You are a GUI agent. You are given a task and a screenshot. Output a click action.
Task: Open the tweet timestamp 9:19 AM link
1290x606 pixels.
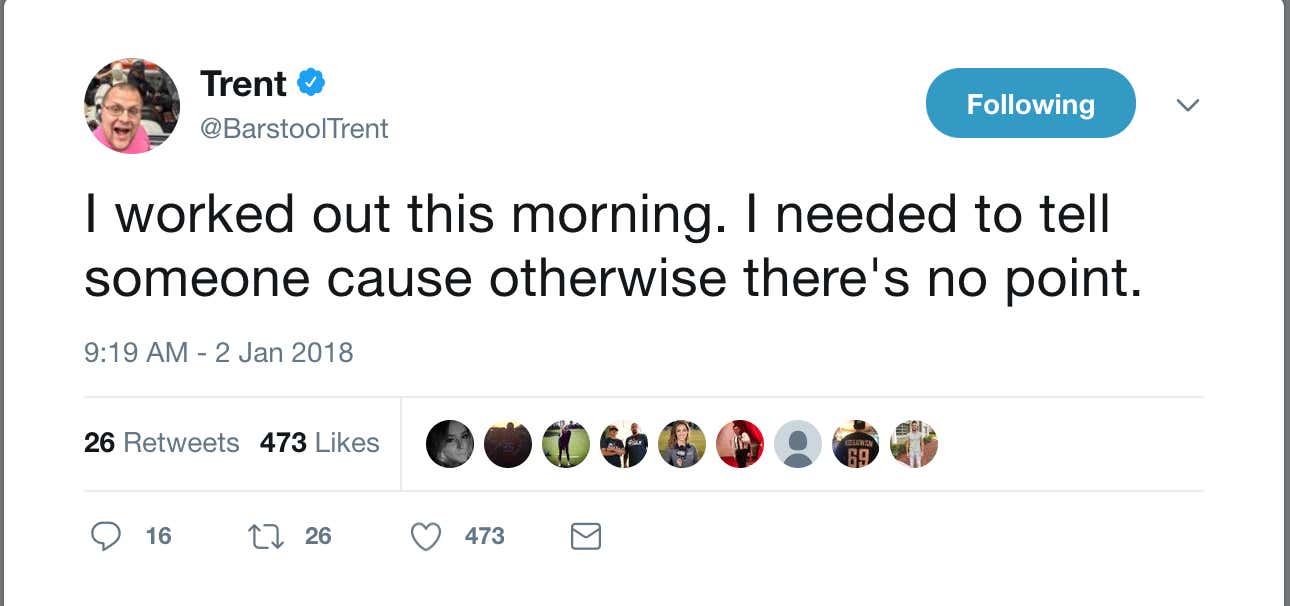point(219,352)
